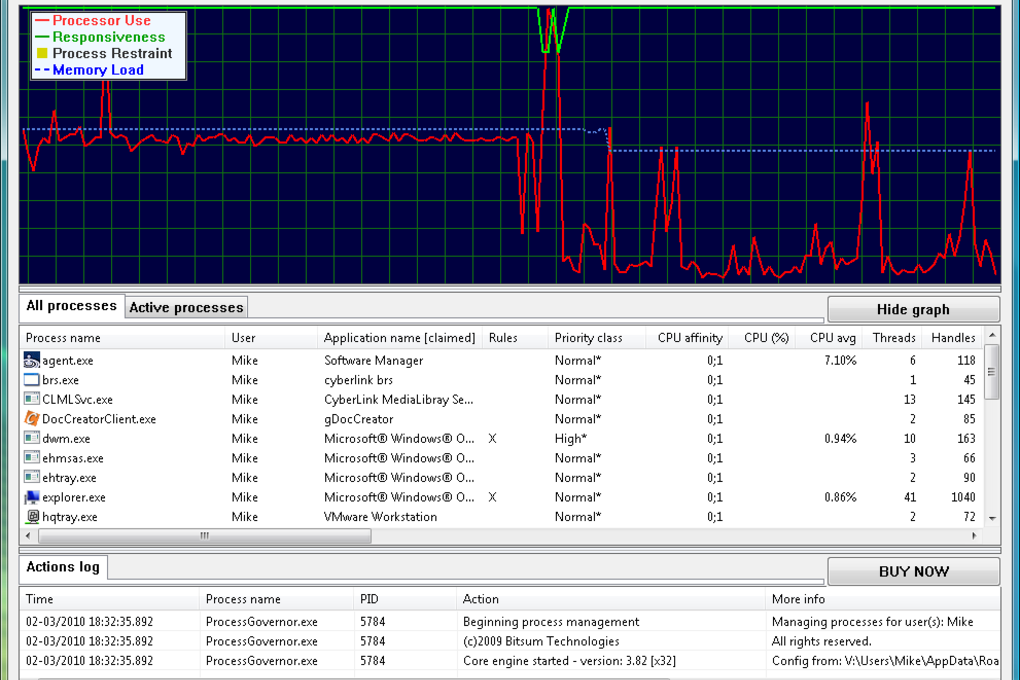The width and height of the screenshot is (1020, 680).
Task: Click the BUY NOW button
Action: coord(913,572)
